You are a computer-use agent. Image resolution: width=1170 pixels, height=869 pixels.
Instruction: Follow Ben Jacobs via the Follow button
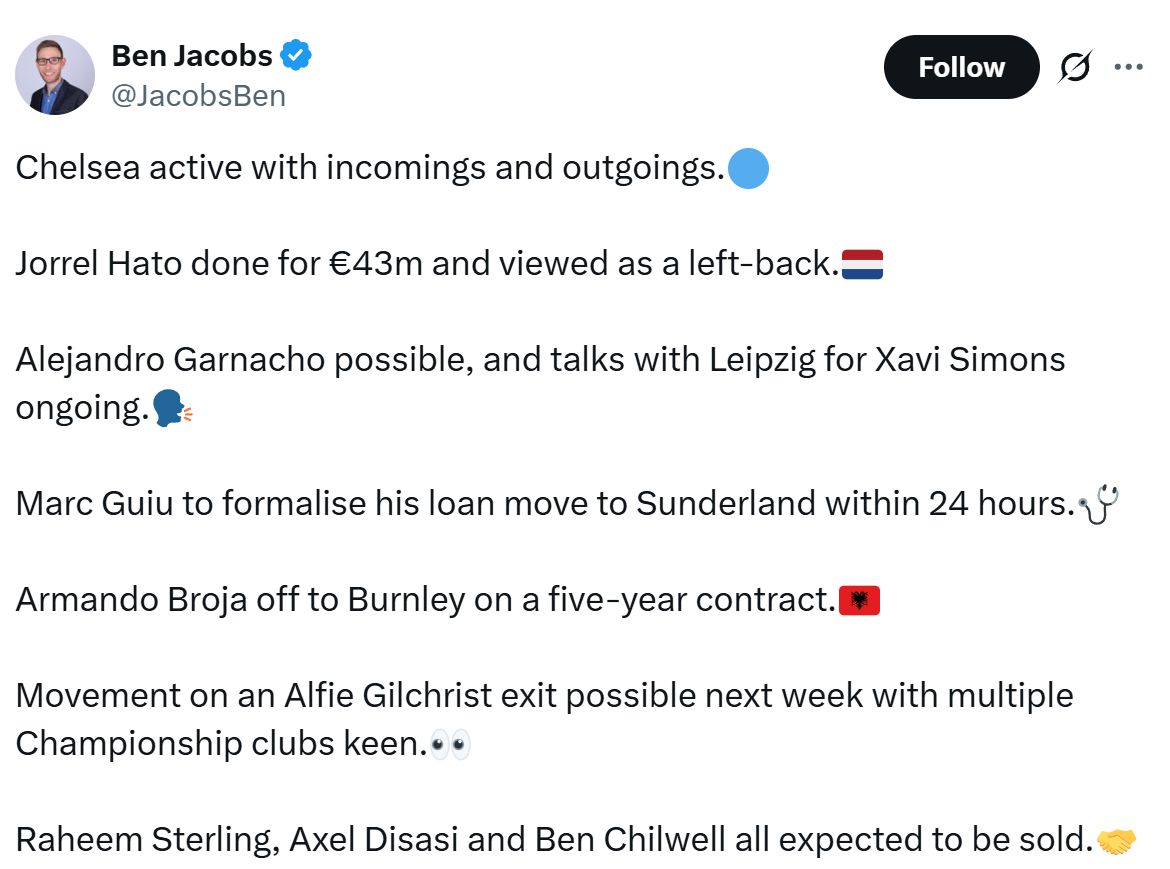coord(960,67)
